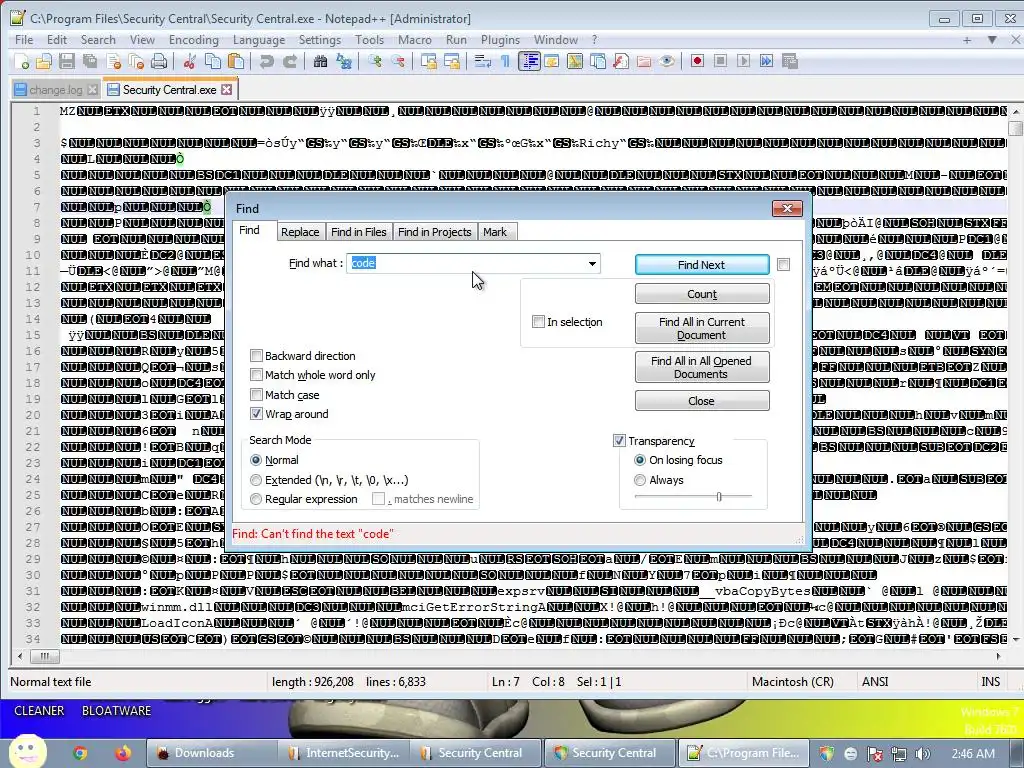Click the Playback macro icon
The width and height of the screenshot is (1024, 768).
pos(743,61)
